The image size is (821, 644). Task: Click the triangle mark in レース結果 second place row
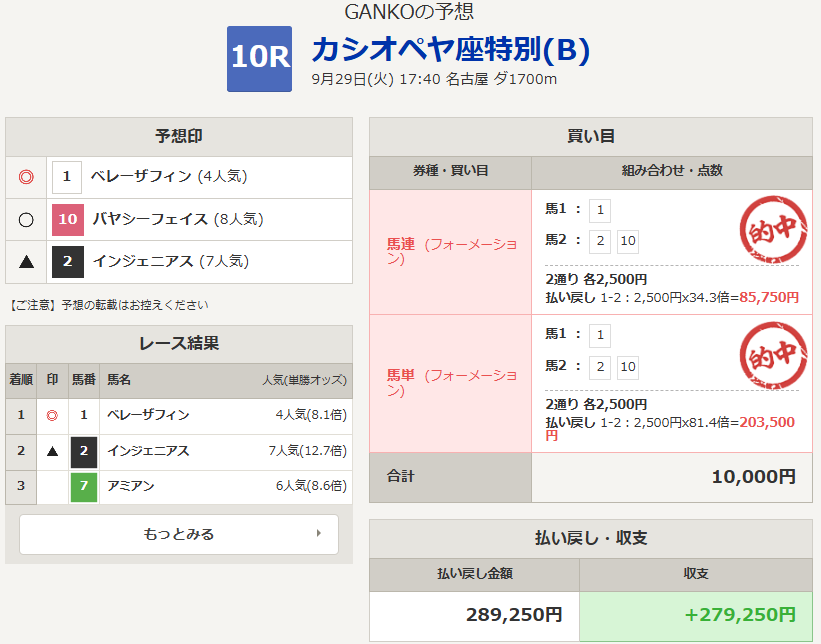pyautogui.click(x=52, y=451)
